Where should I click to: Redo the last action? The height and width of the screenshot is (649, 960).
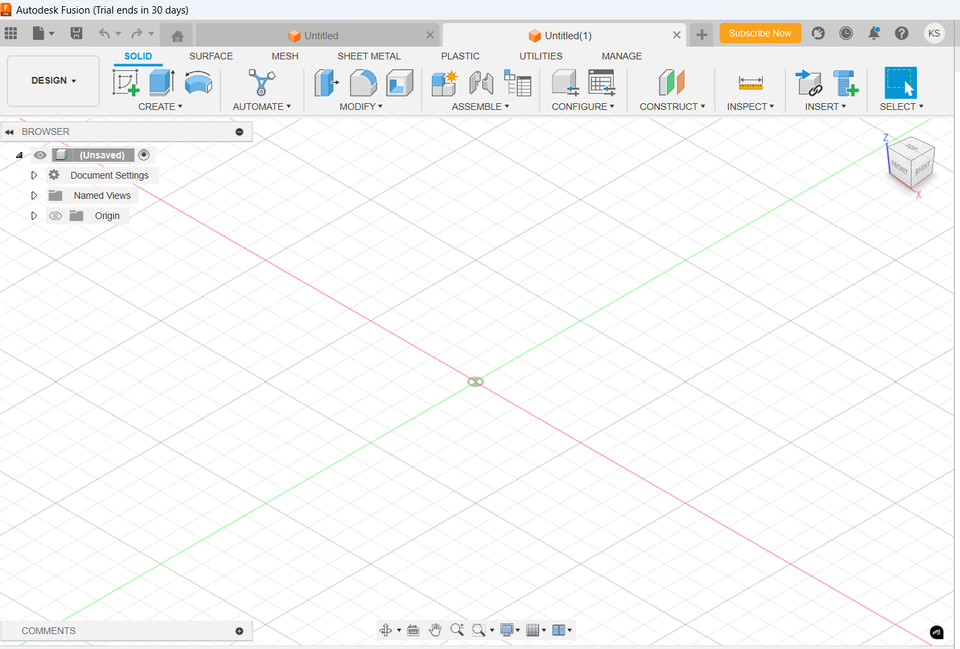(137, 34)
